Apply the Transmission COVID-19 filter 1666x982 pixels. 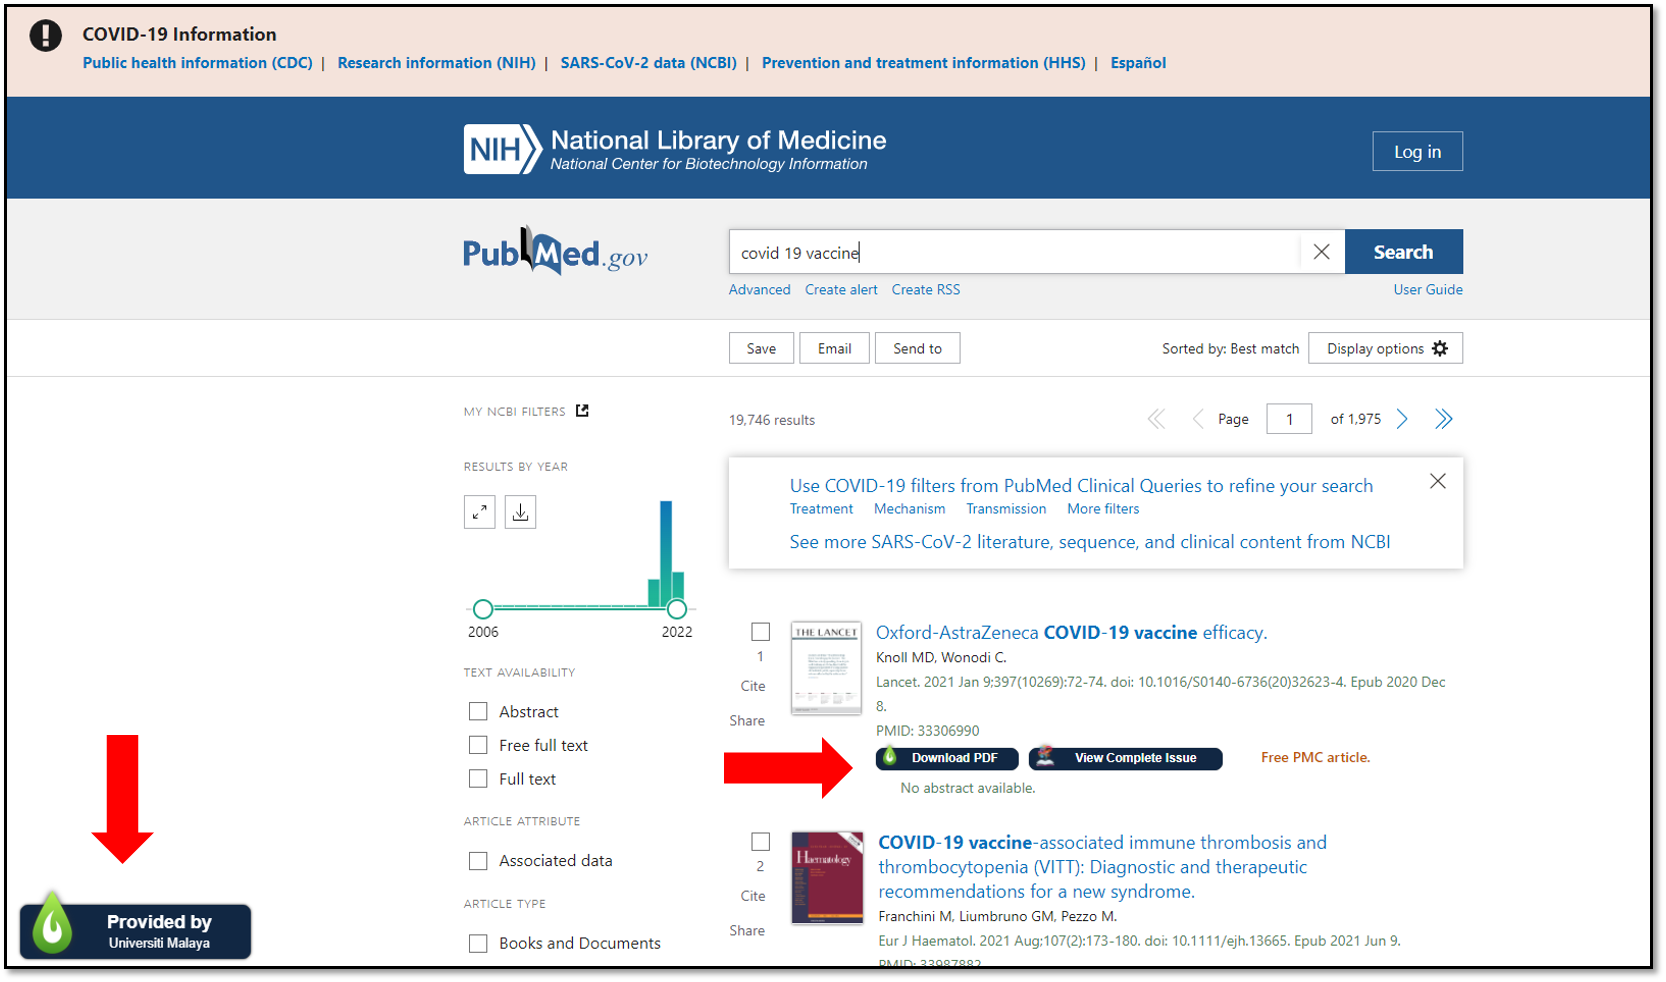1006,509
